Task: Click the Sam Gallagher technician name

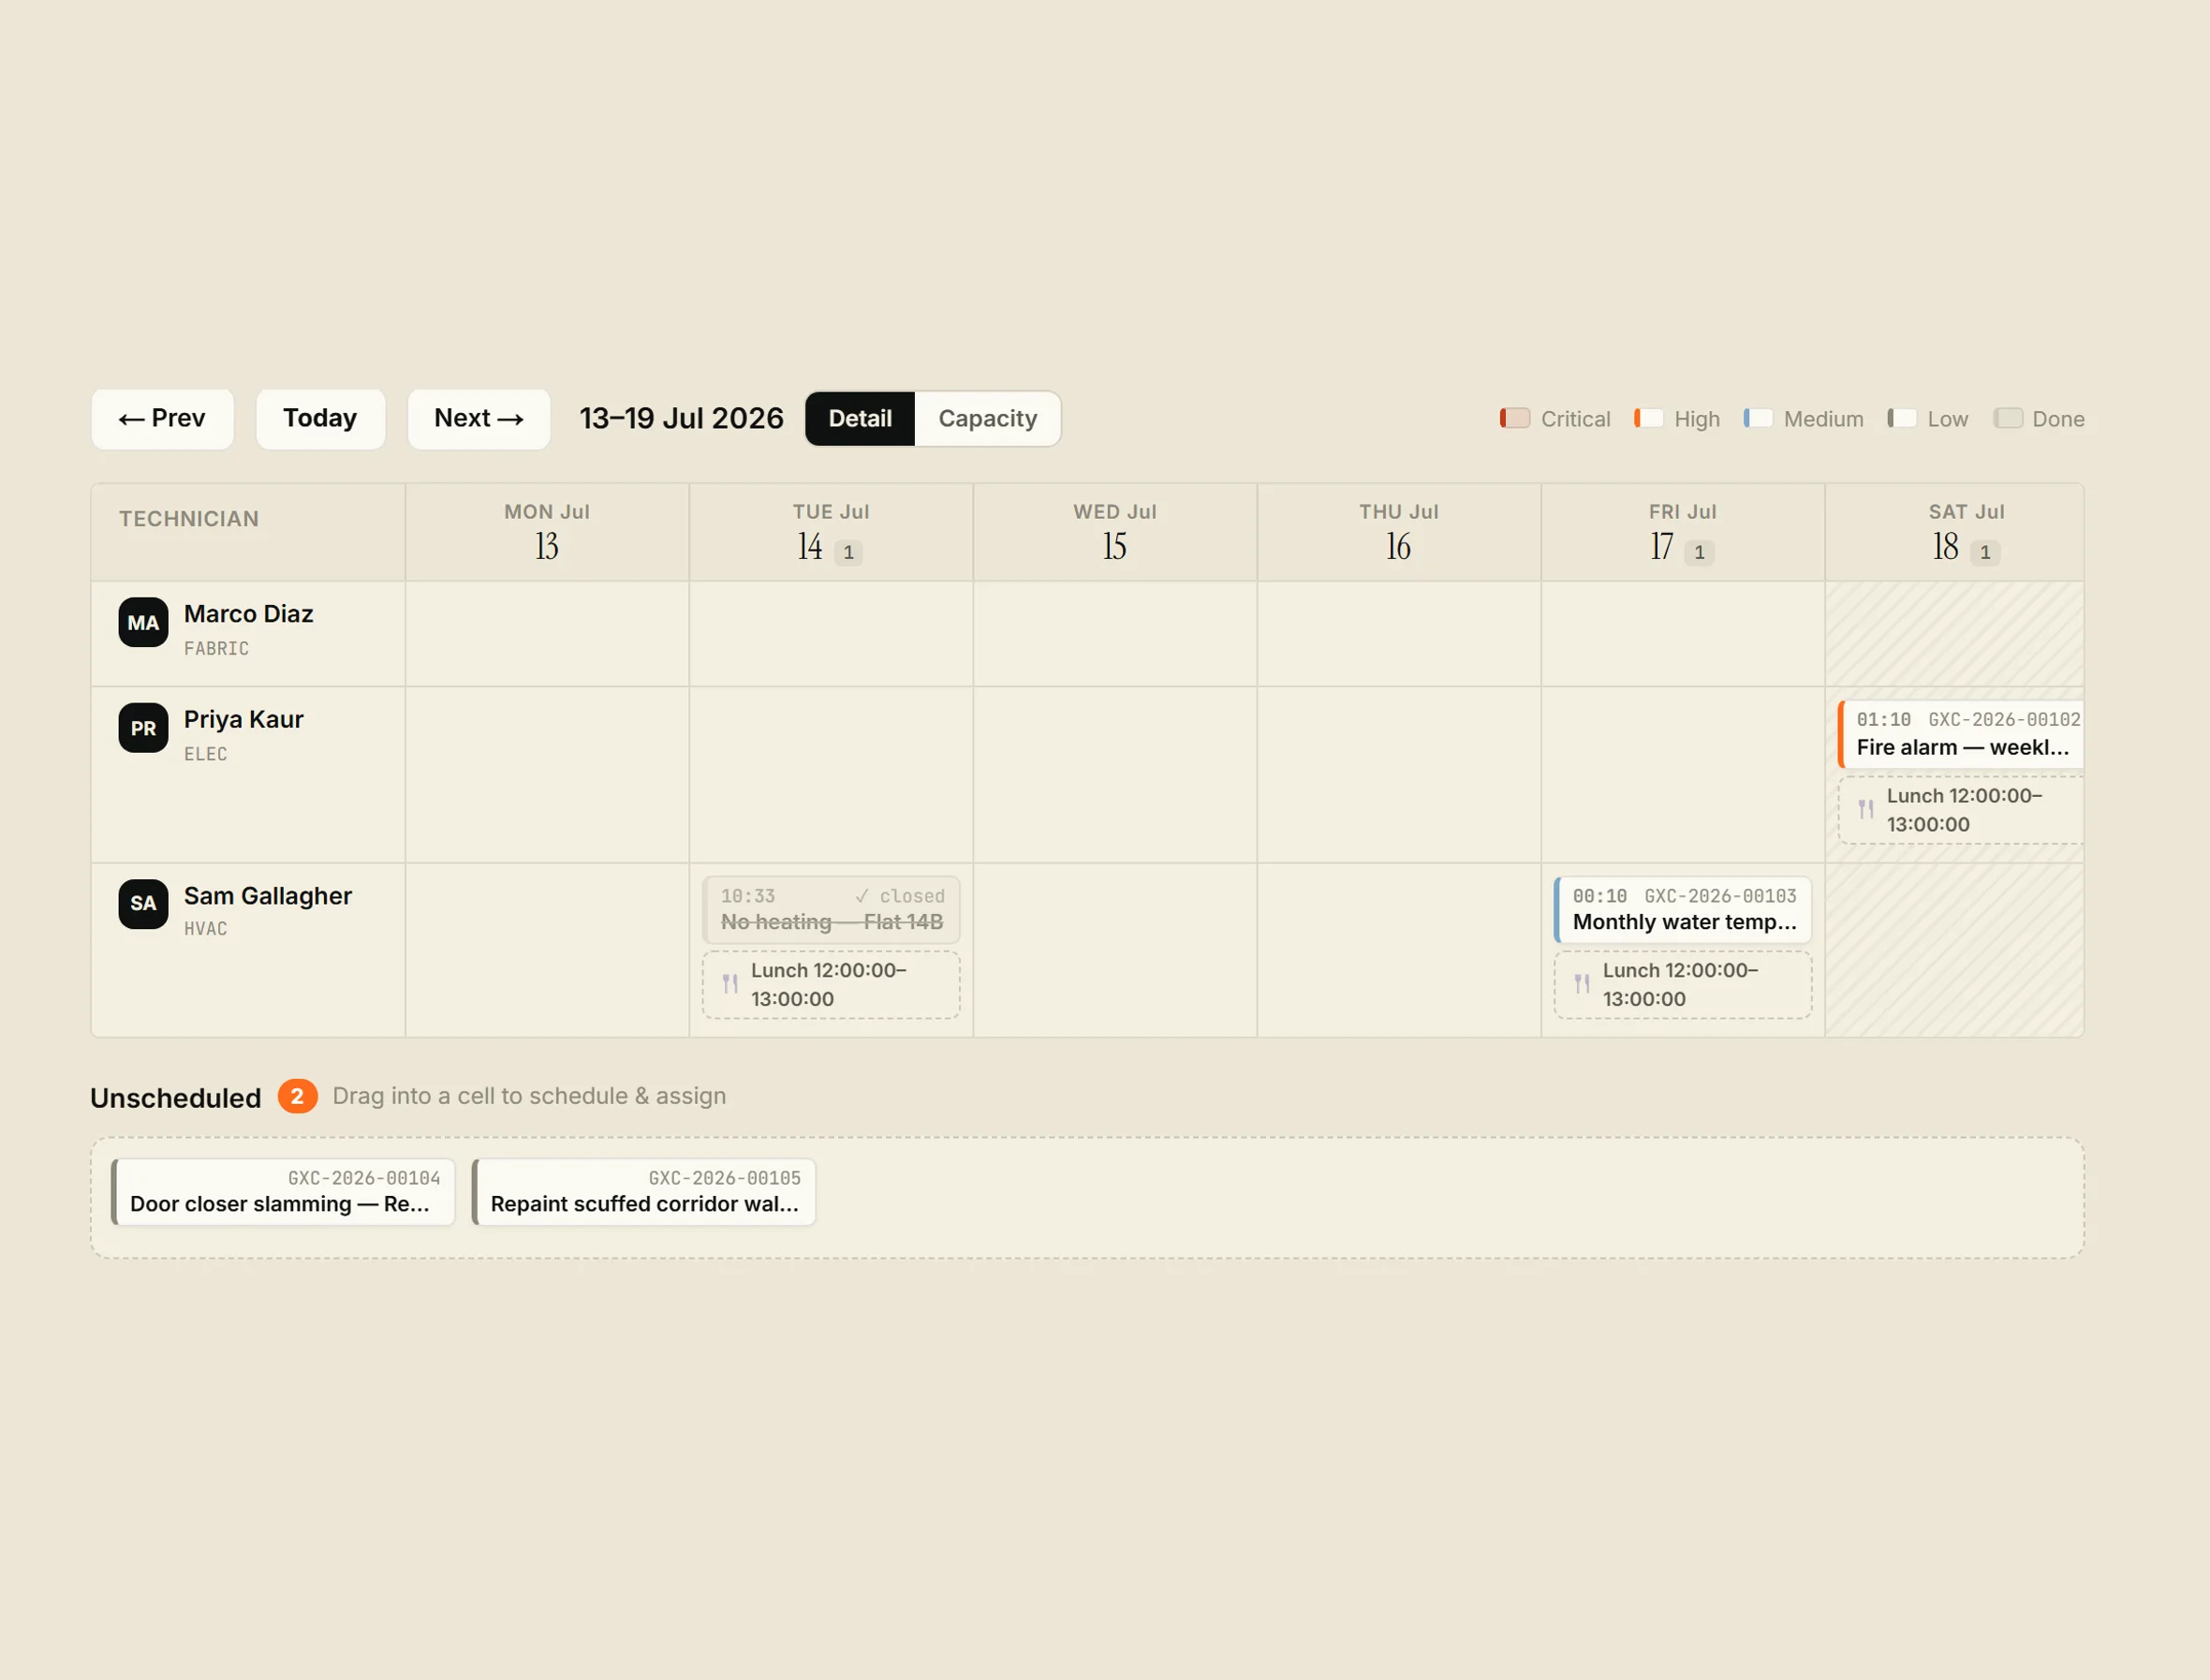Action: click(268, 896)
